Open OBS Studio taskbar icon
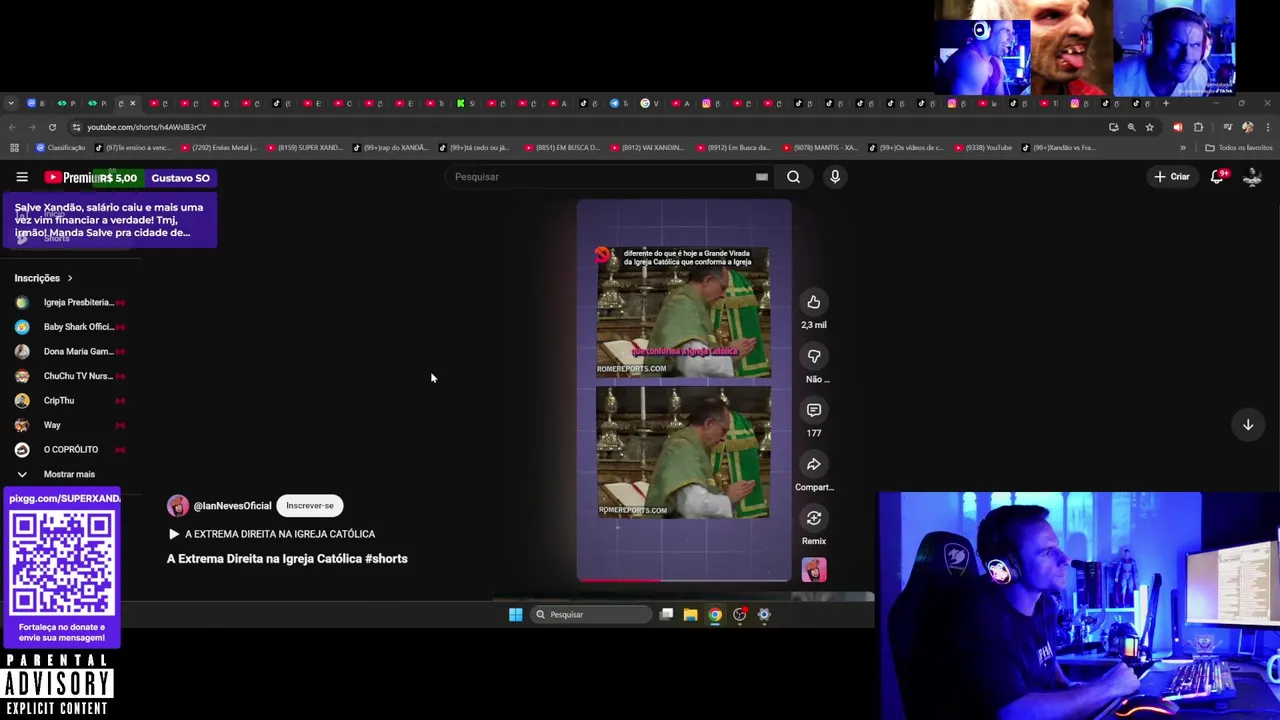Viewport: 1280px width, 720px height. click(x=740, y=614)
